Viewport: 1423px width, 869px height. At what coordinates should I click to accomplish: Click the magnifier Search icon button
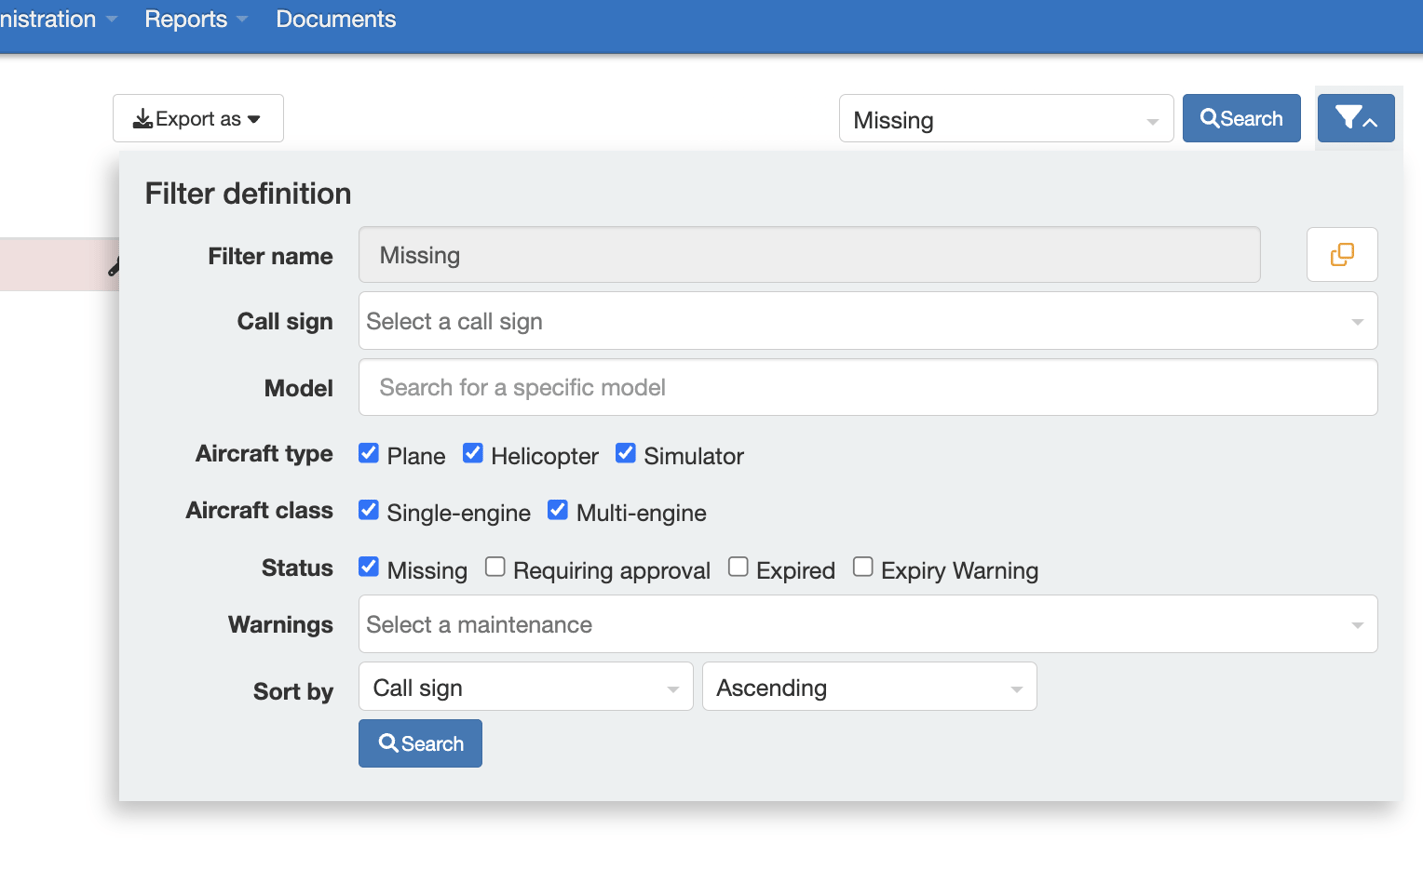click(1211, 118)
